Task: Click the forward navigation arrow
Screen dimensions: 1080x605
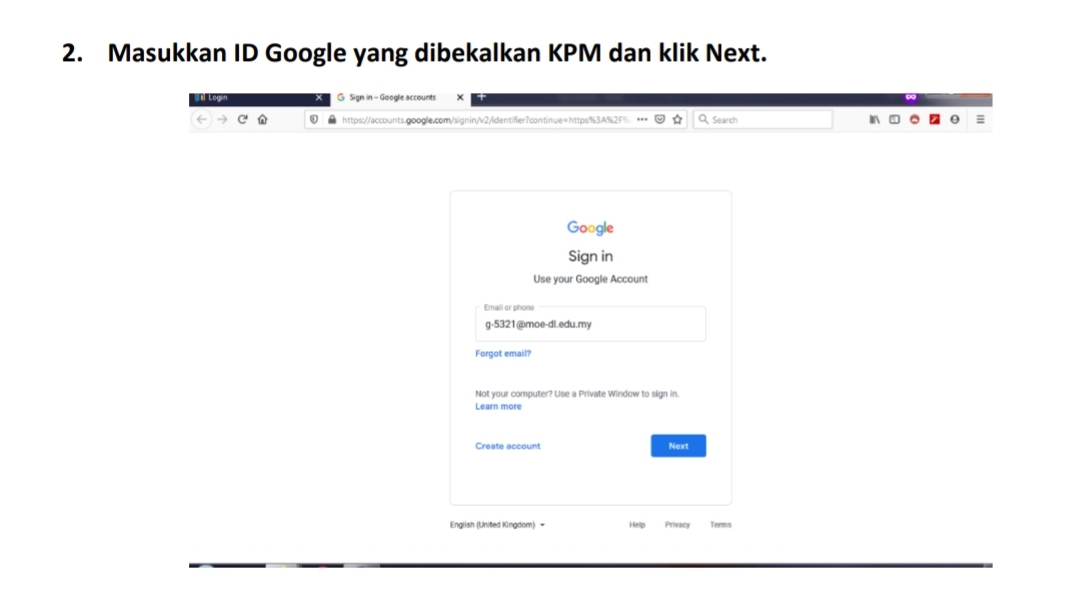Action: point(221,119)
